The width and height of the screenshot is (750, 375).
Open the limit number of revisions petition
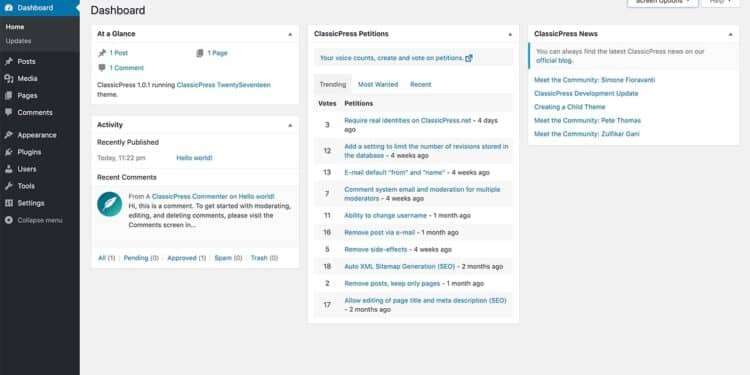point(426,151)
